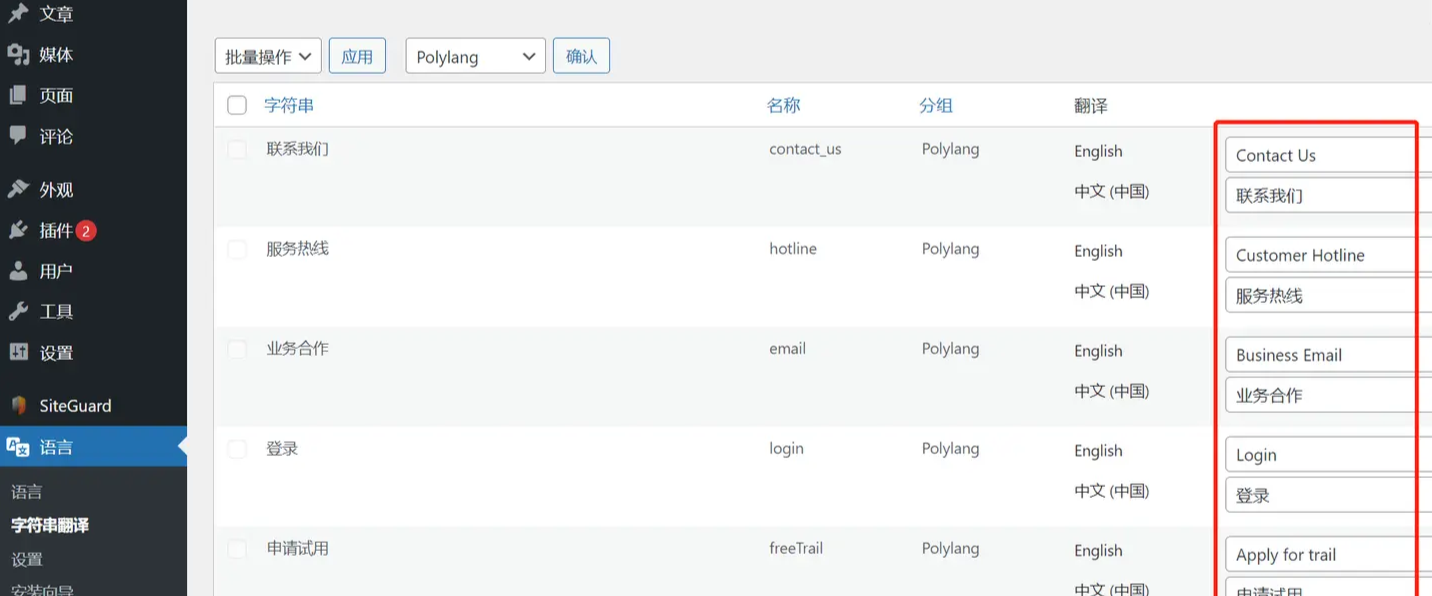This screenshot has height=596, width=1432.
Task: Open the 设置 submenu item under 语言
Action: [27, 559]
